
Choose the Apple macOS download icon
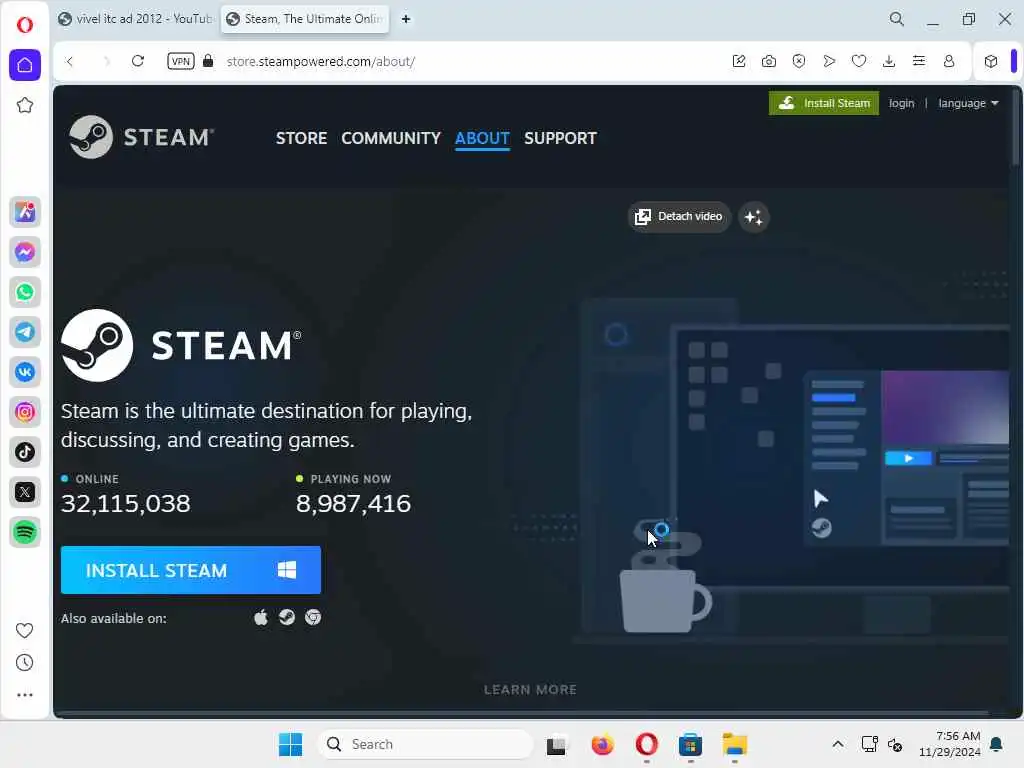tap(261, 618)
